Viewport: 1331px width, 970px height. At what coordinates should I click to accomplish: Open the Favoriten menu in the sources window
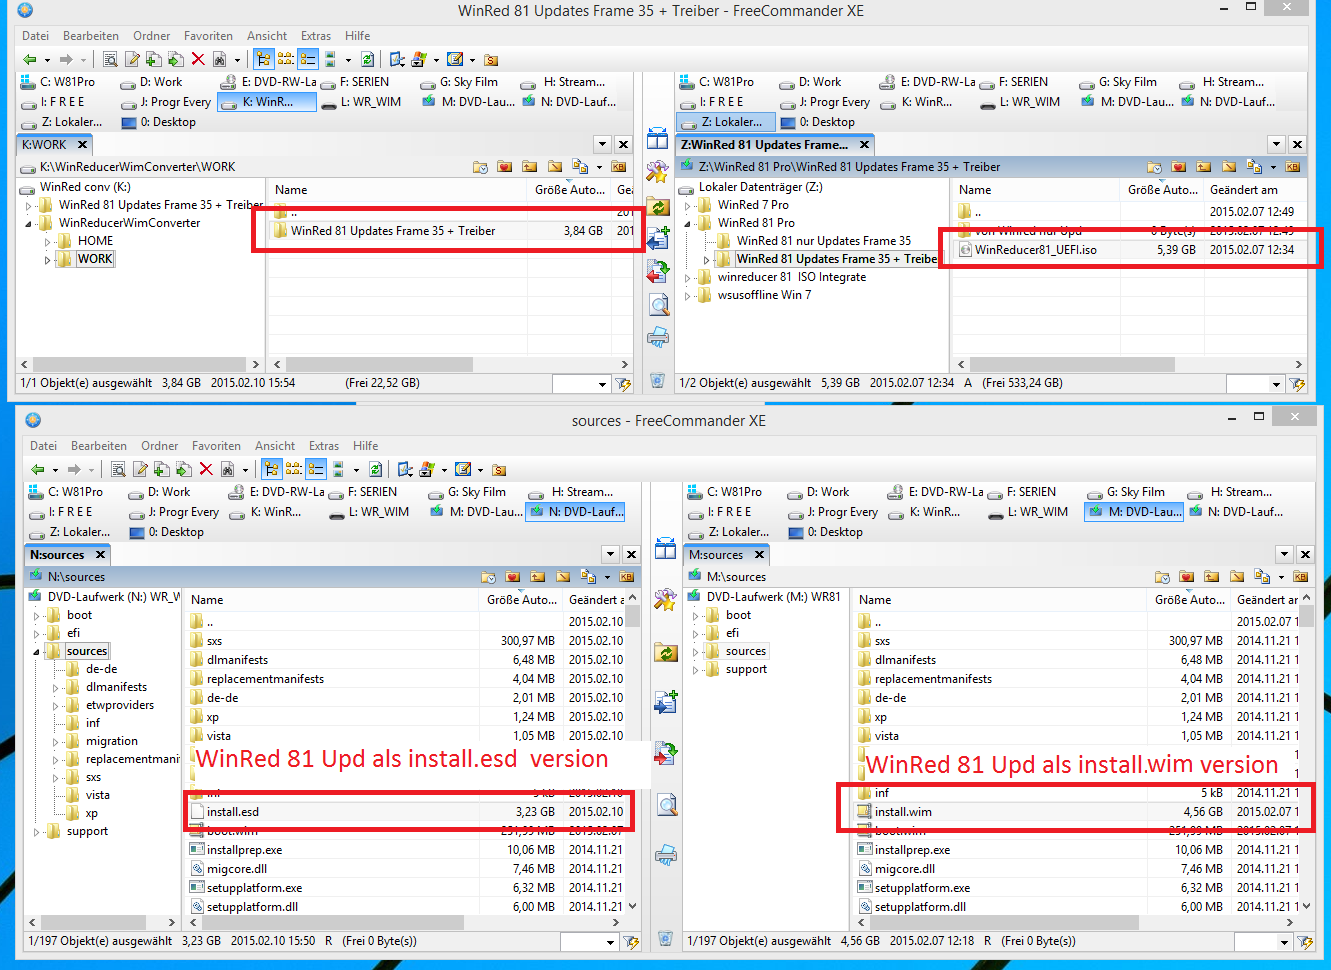[x=216, y=446]
